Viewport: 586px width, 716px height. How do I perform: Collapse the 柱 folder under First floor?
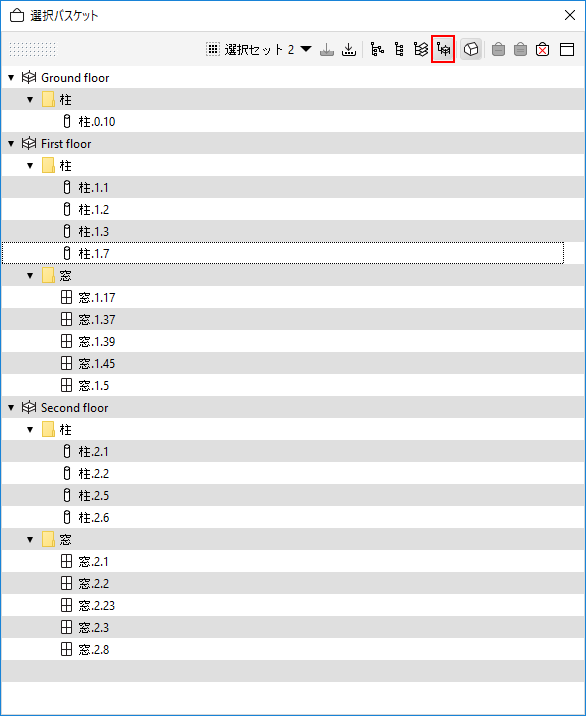30,165
